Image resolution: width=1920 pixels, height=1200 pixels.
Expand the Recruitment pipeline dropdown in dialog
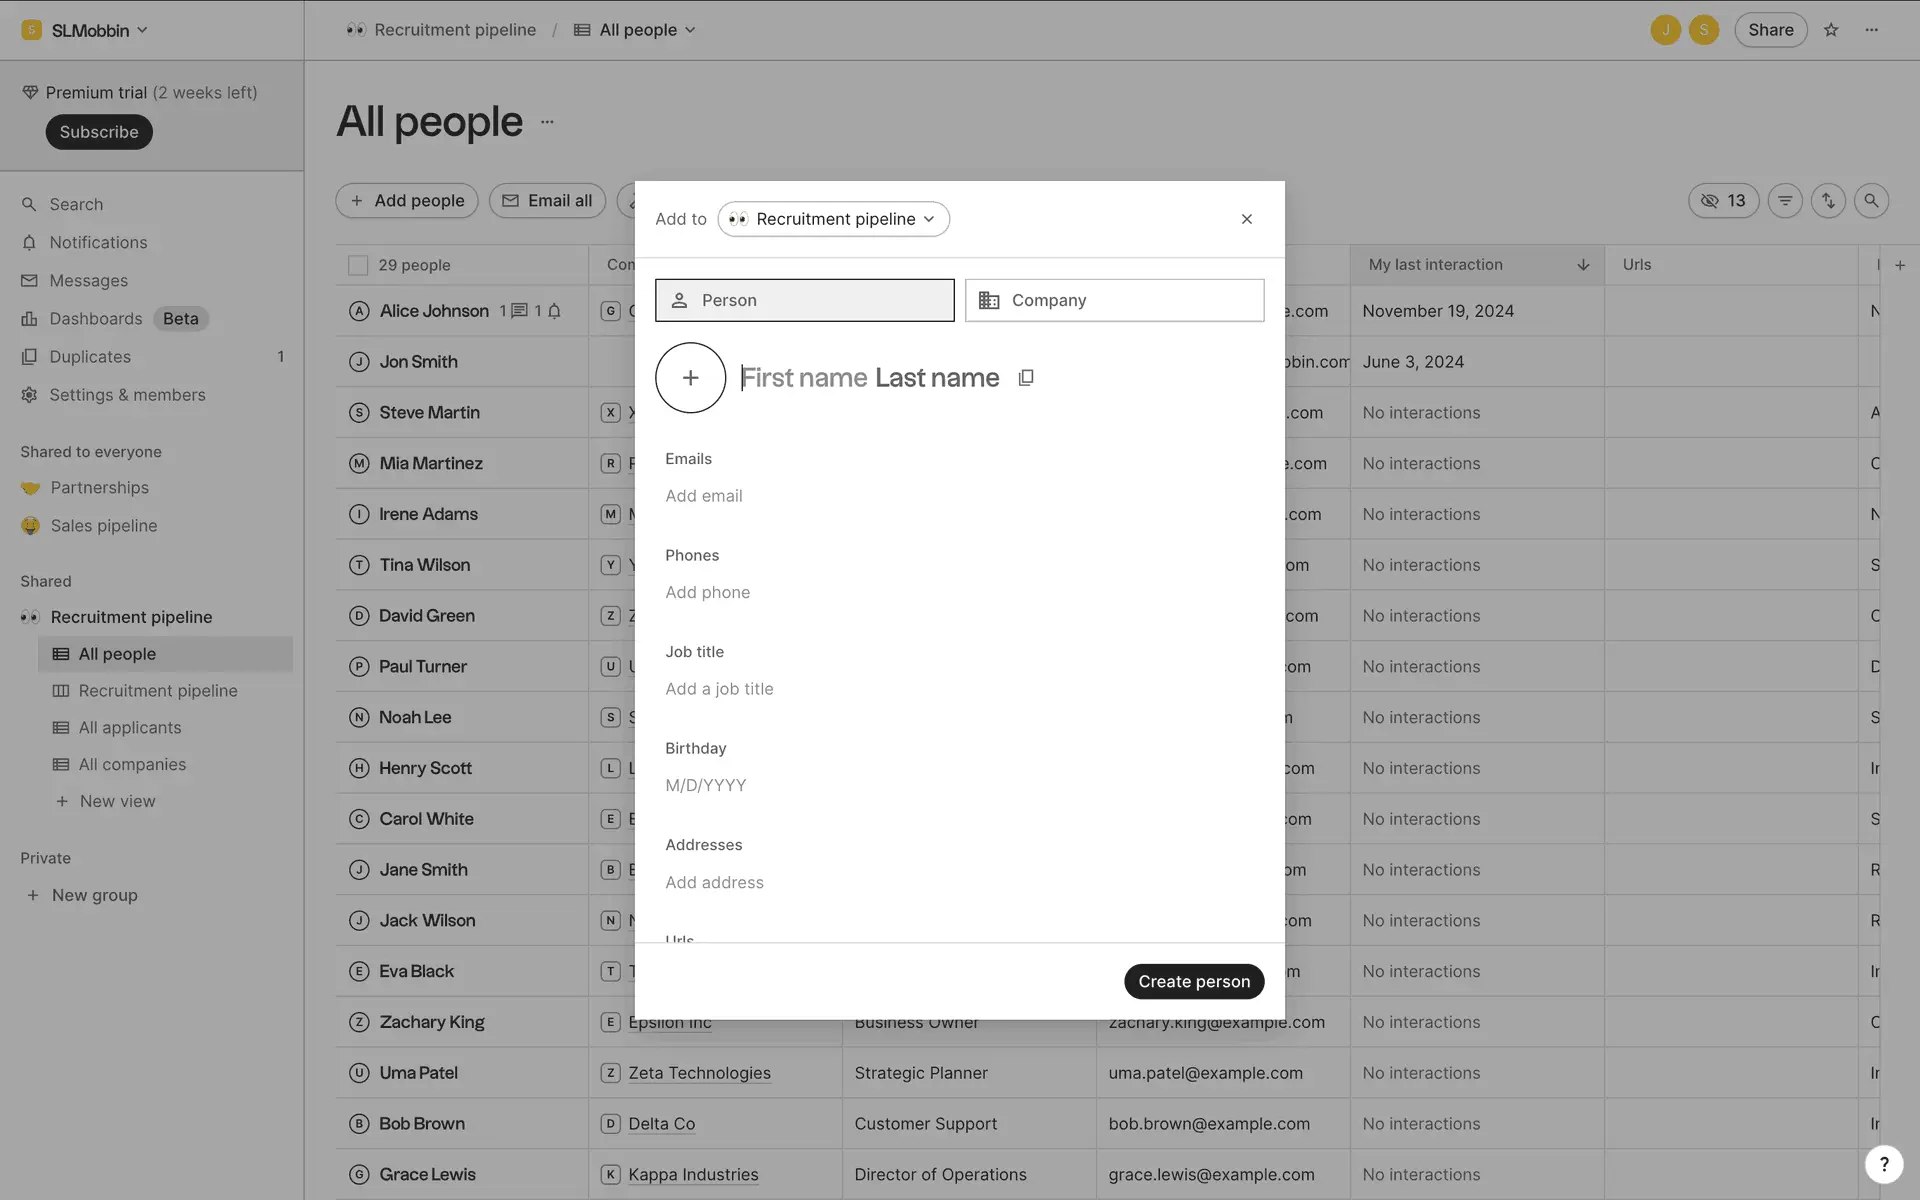click(833, 219)
